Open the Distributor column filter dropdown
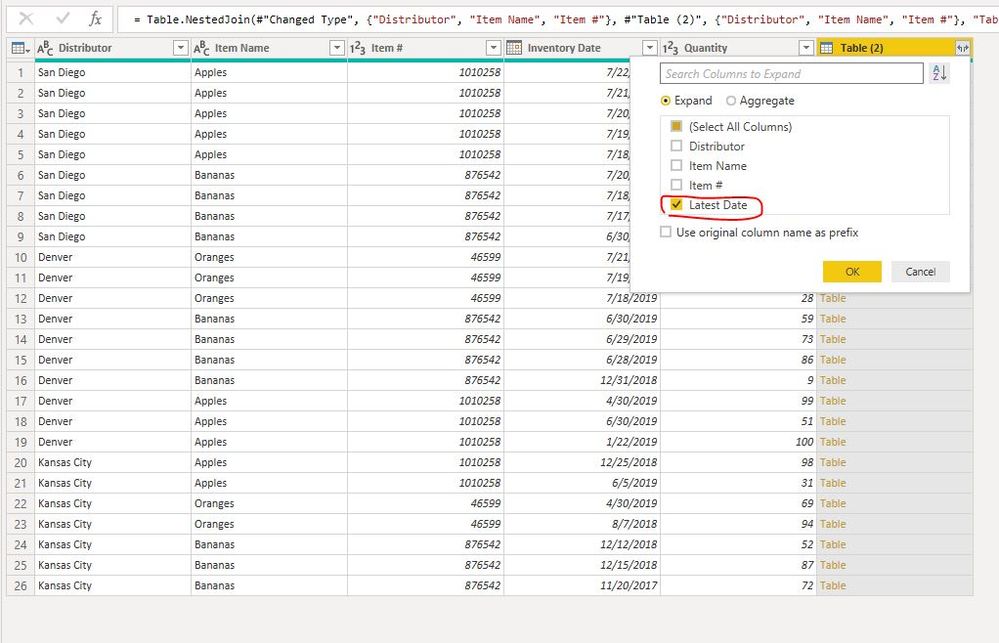999x643 pixels. point(181,48)
